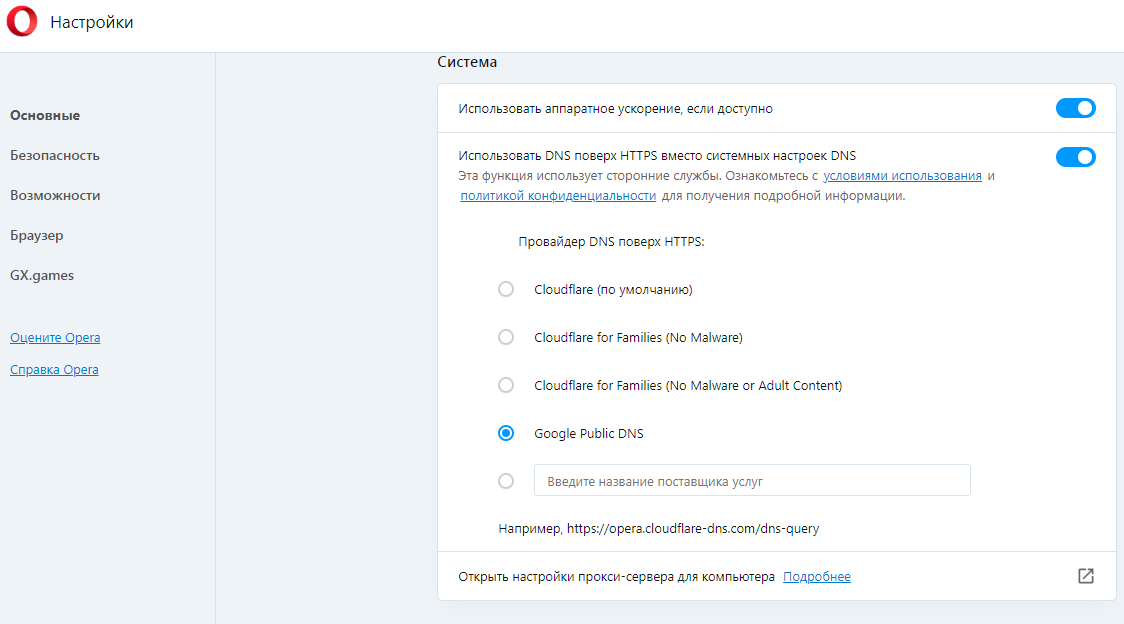Open политикой конфиденциальности link
Viewport: 1124px width, 624px height.
558,196
